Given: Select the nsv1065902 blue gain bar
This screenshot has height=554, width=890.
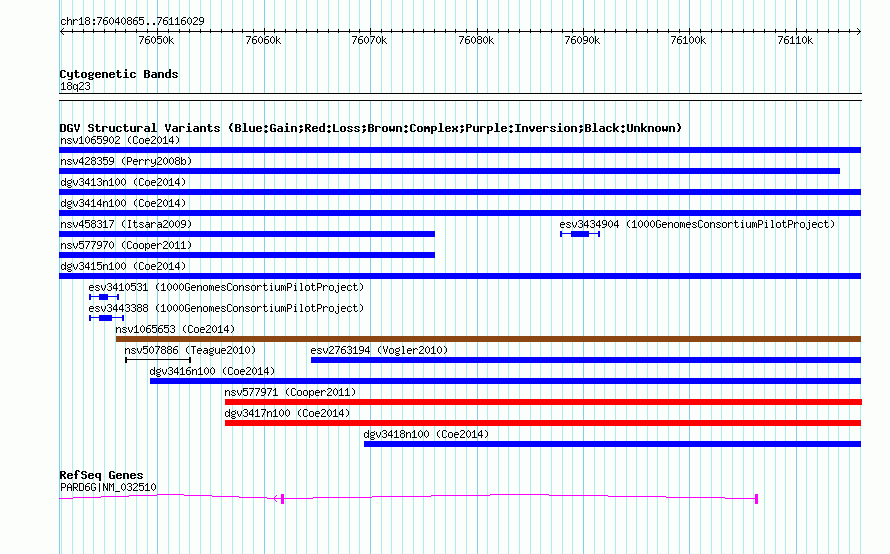Looking at the screenshot, I should [460, 150].
